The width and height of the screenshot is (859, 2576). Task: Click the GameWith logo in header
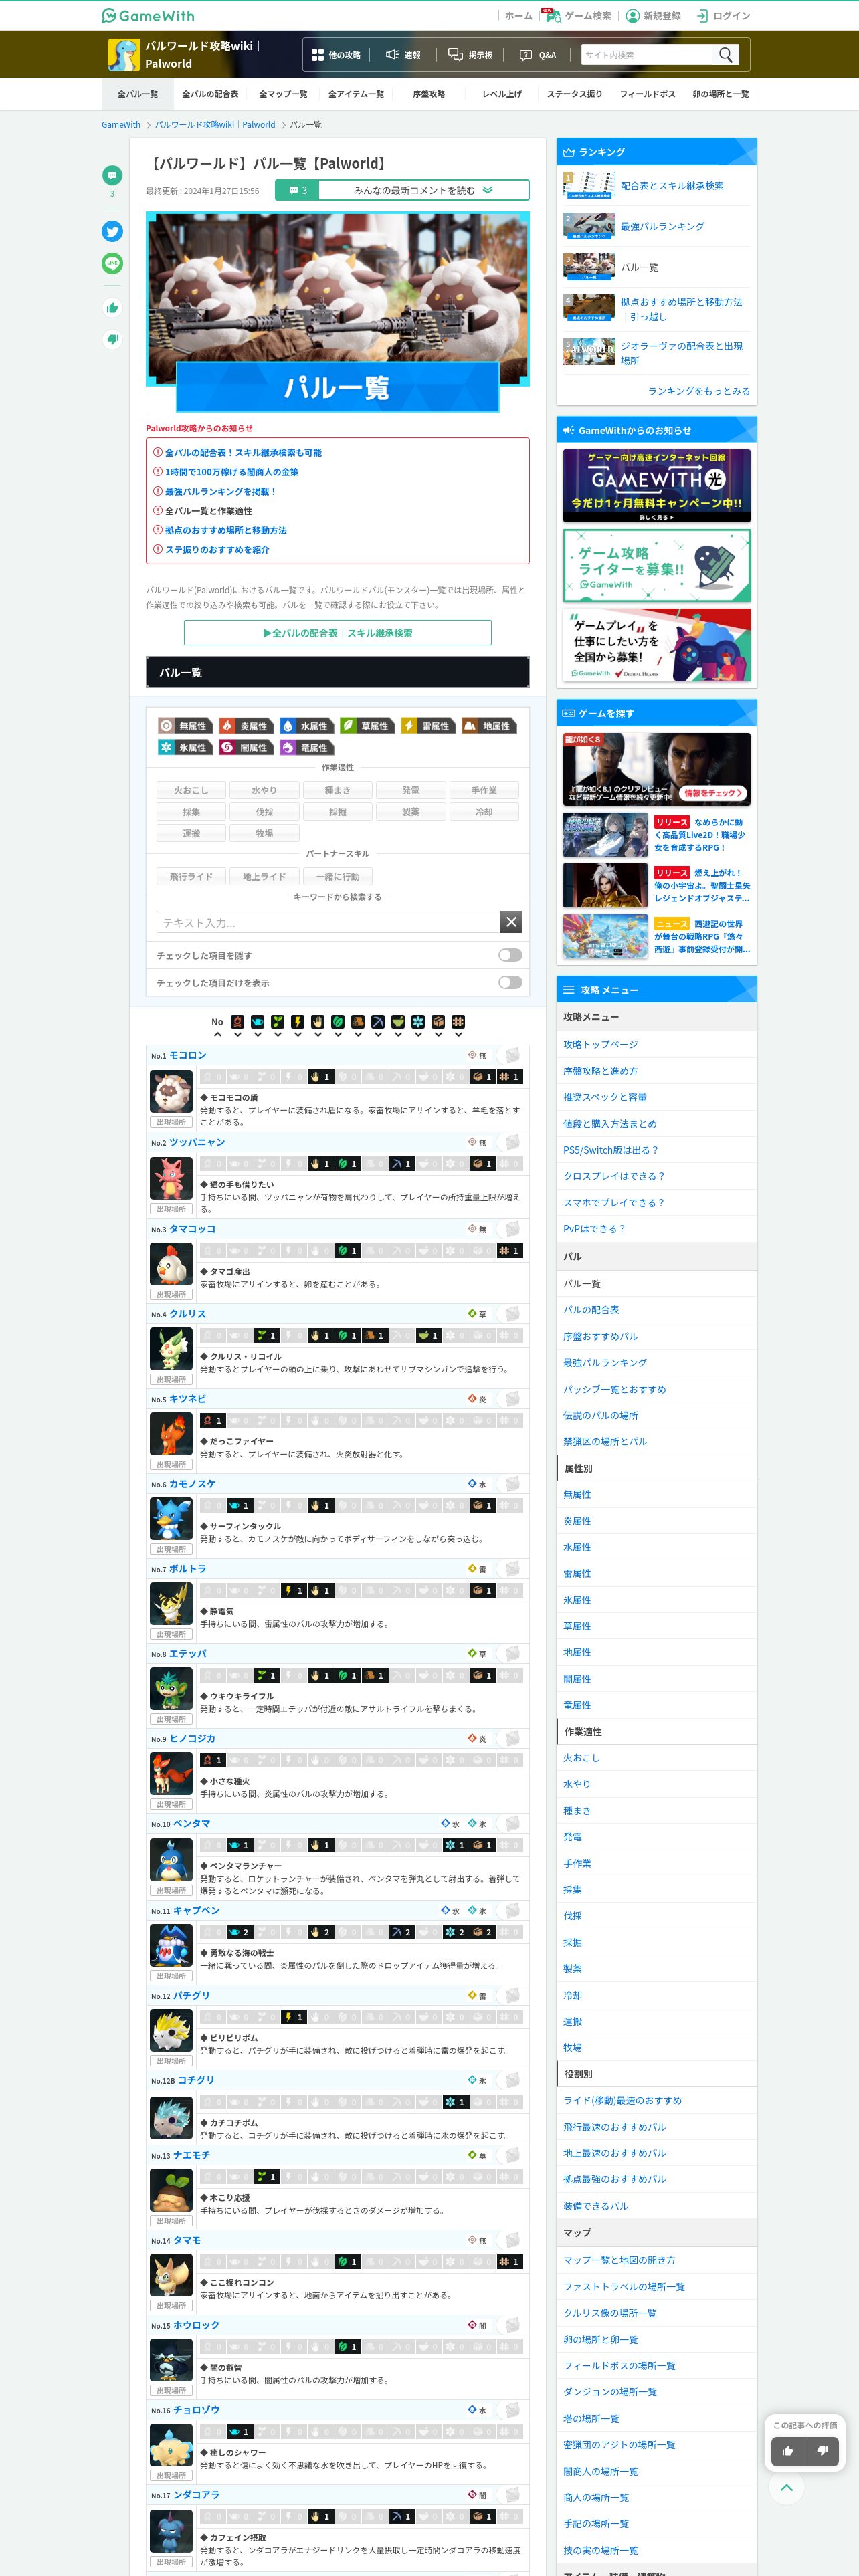[148, 16]
